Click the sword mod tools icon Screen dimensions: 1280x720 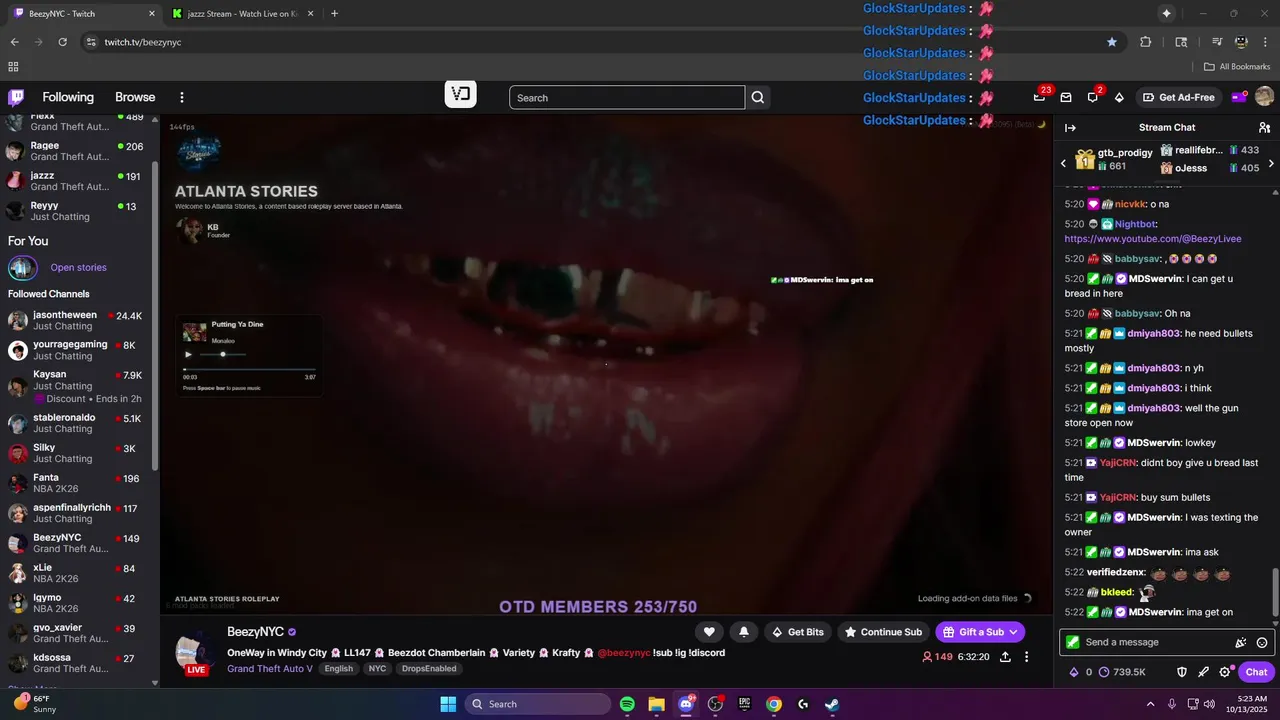(x=1203, y=672)
